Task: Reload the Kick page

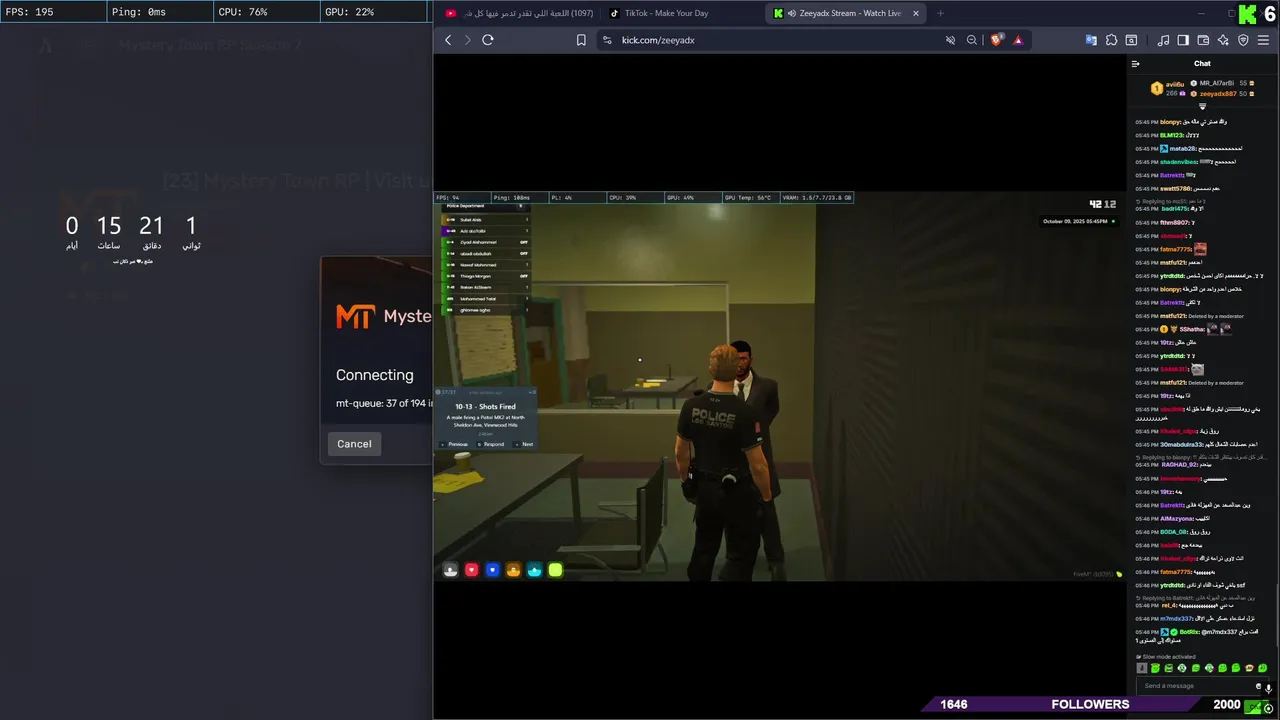Action: point(488,40)
